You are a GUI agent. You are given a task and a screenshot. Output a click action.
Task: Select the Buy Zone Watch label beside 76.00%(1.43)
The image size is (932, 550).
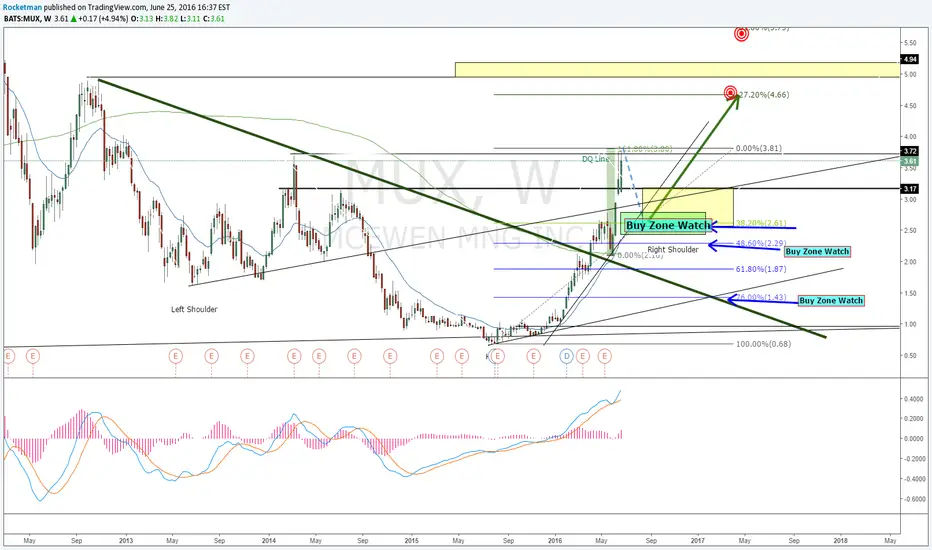point(831,301)
